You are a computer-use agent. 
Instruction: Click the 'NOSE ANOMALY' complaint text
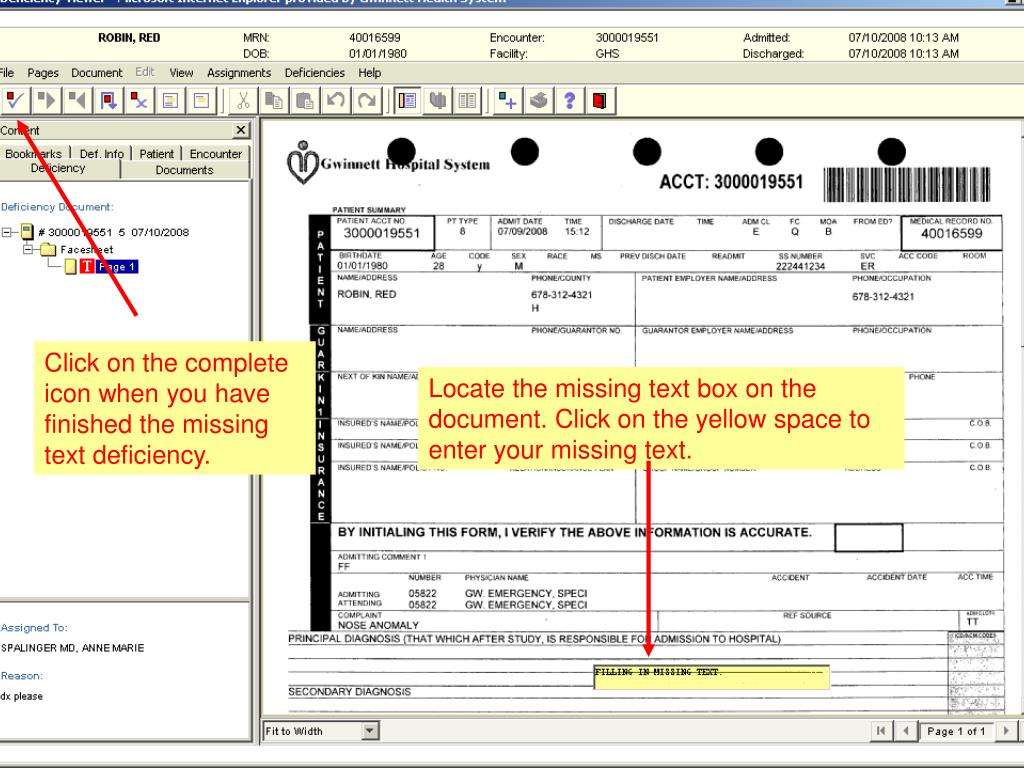point(378,625)
